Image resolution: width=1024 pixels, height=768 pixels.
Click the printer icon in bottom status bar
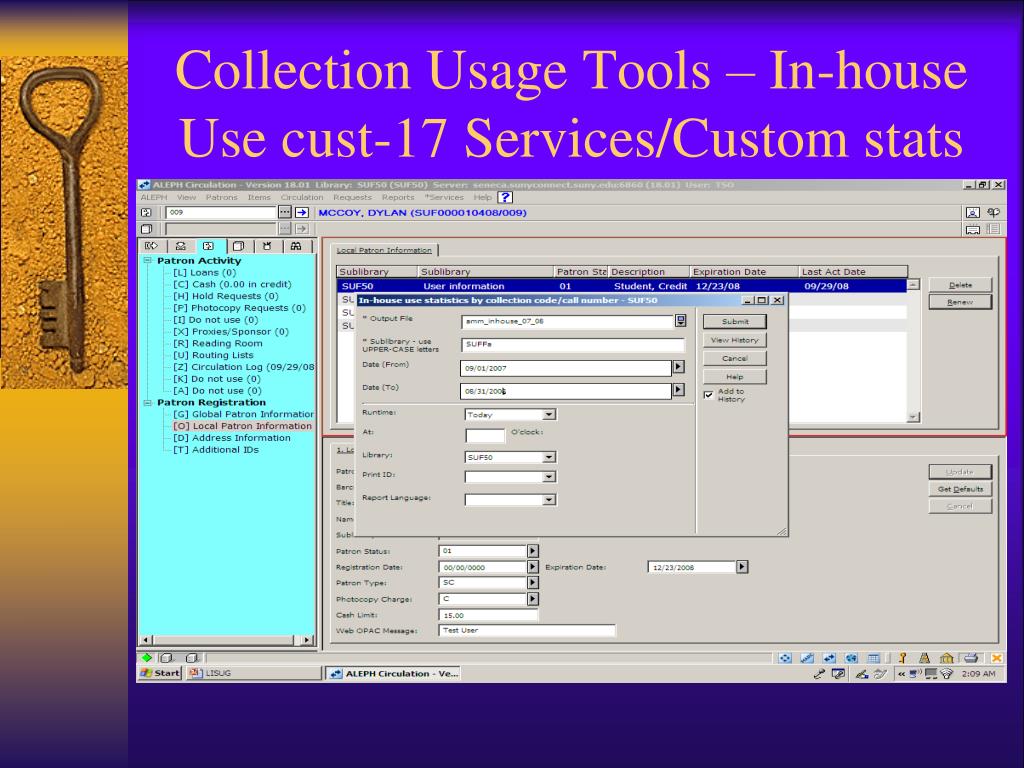(x=971, y=658)
